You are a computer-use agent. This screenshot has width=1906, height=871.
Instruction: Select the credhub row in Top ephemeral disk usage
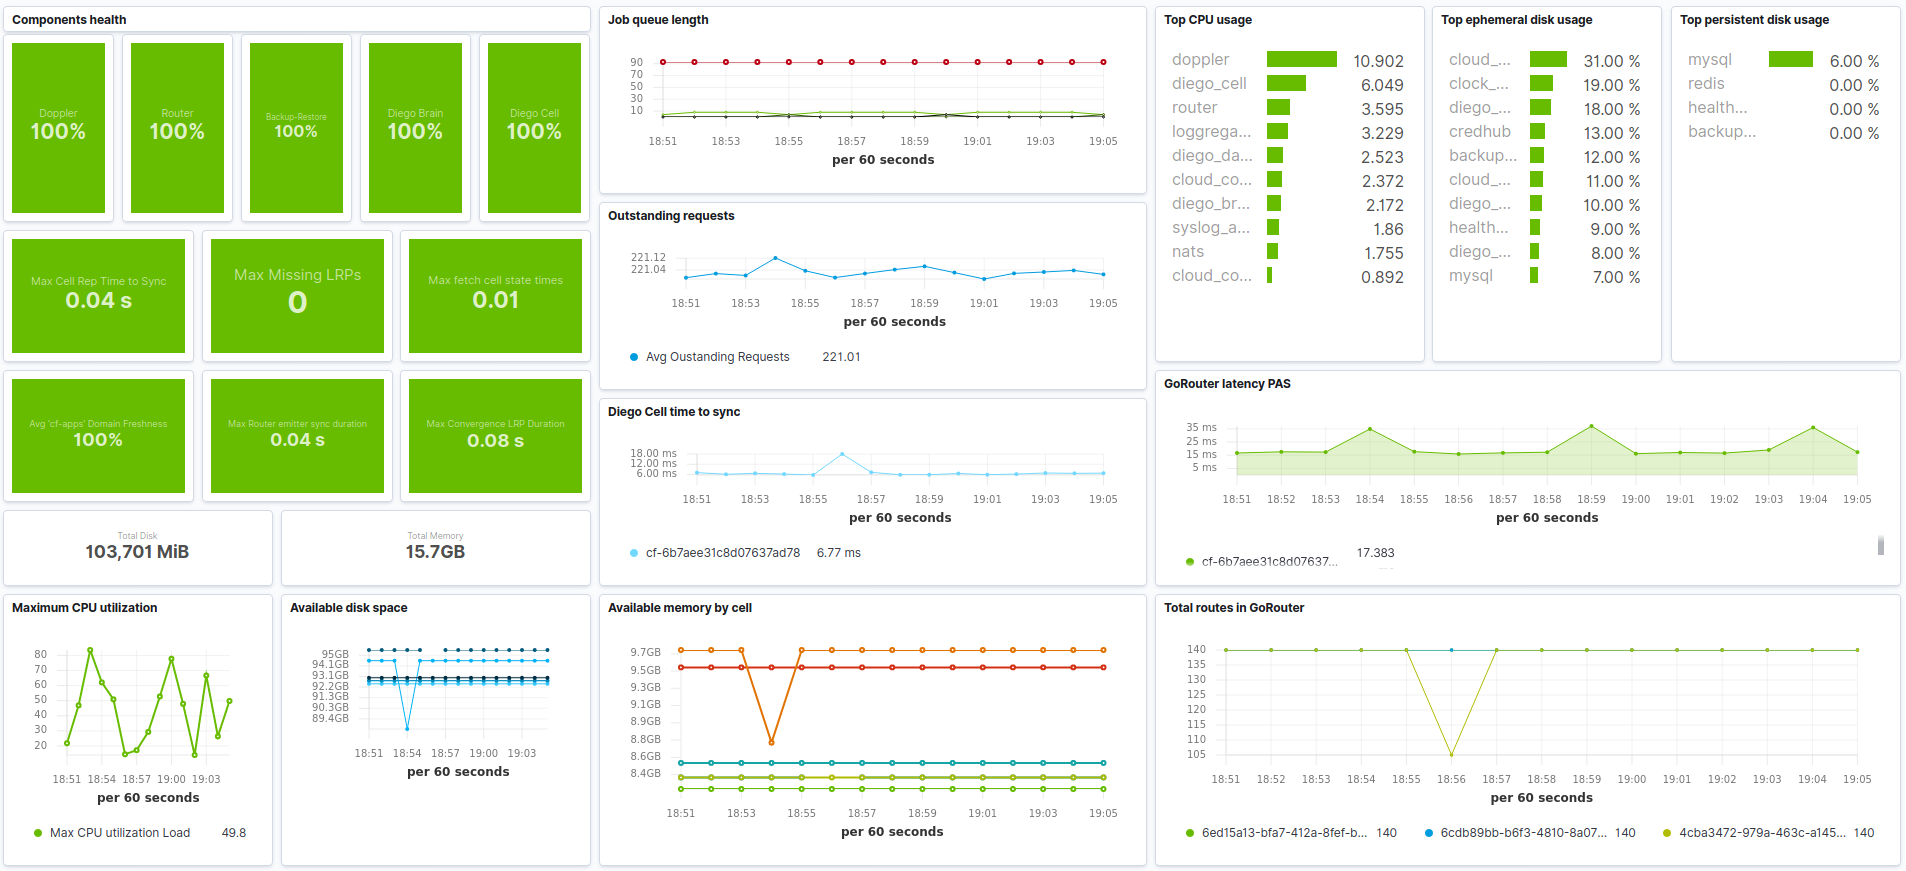tap(1480, 132)
